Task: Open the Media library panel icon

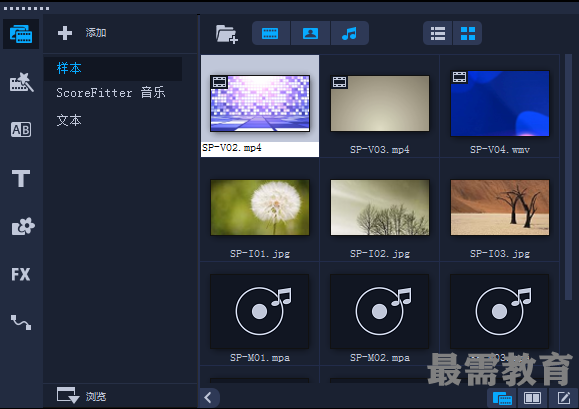Action: pos(21,34)
